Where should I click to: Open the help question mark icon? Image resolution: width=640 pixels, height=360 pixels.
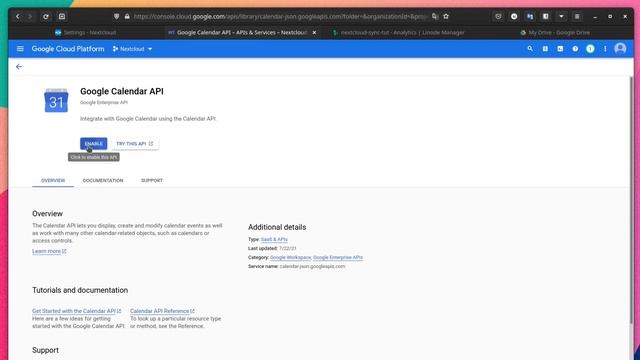(575, 49)
